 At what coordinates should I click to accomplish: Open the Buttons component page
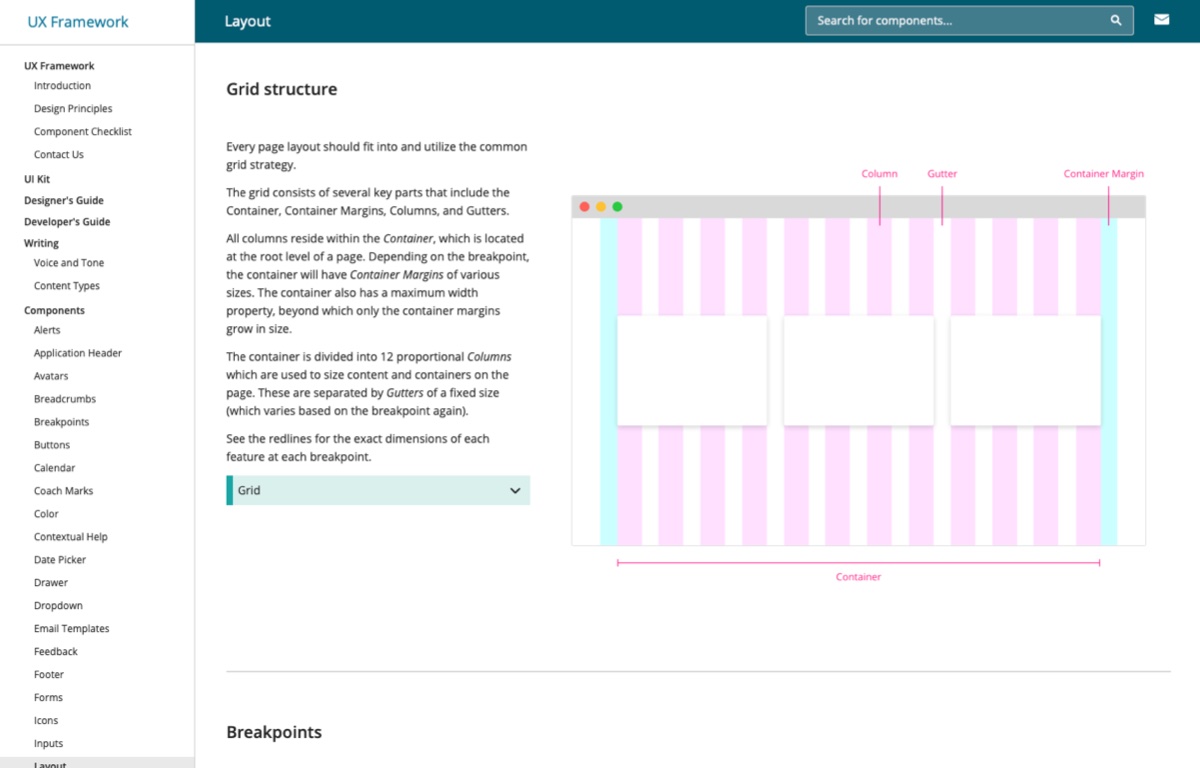click(x=52, y=445)
